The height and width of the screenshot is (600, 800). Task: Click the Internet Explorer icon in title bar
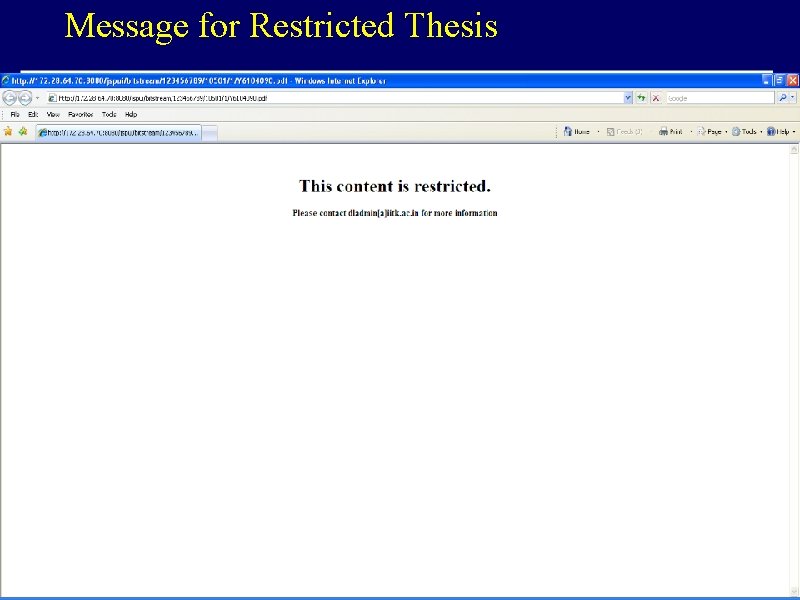coord(6,81)
